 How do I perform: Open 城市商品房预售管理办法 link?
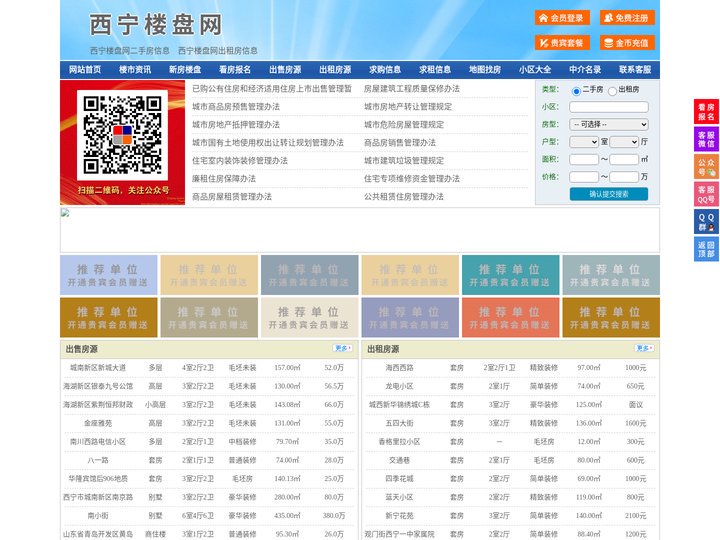pyautogui.click(x=236, y=107)
